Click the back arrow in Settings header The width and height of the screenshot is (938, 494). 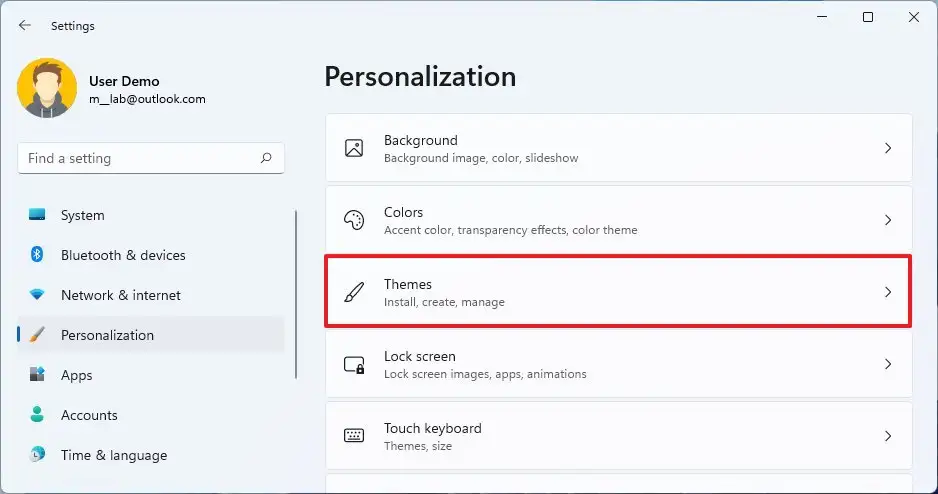pos(25,25)
